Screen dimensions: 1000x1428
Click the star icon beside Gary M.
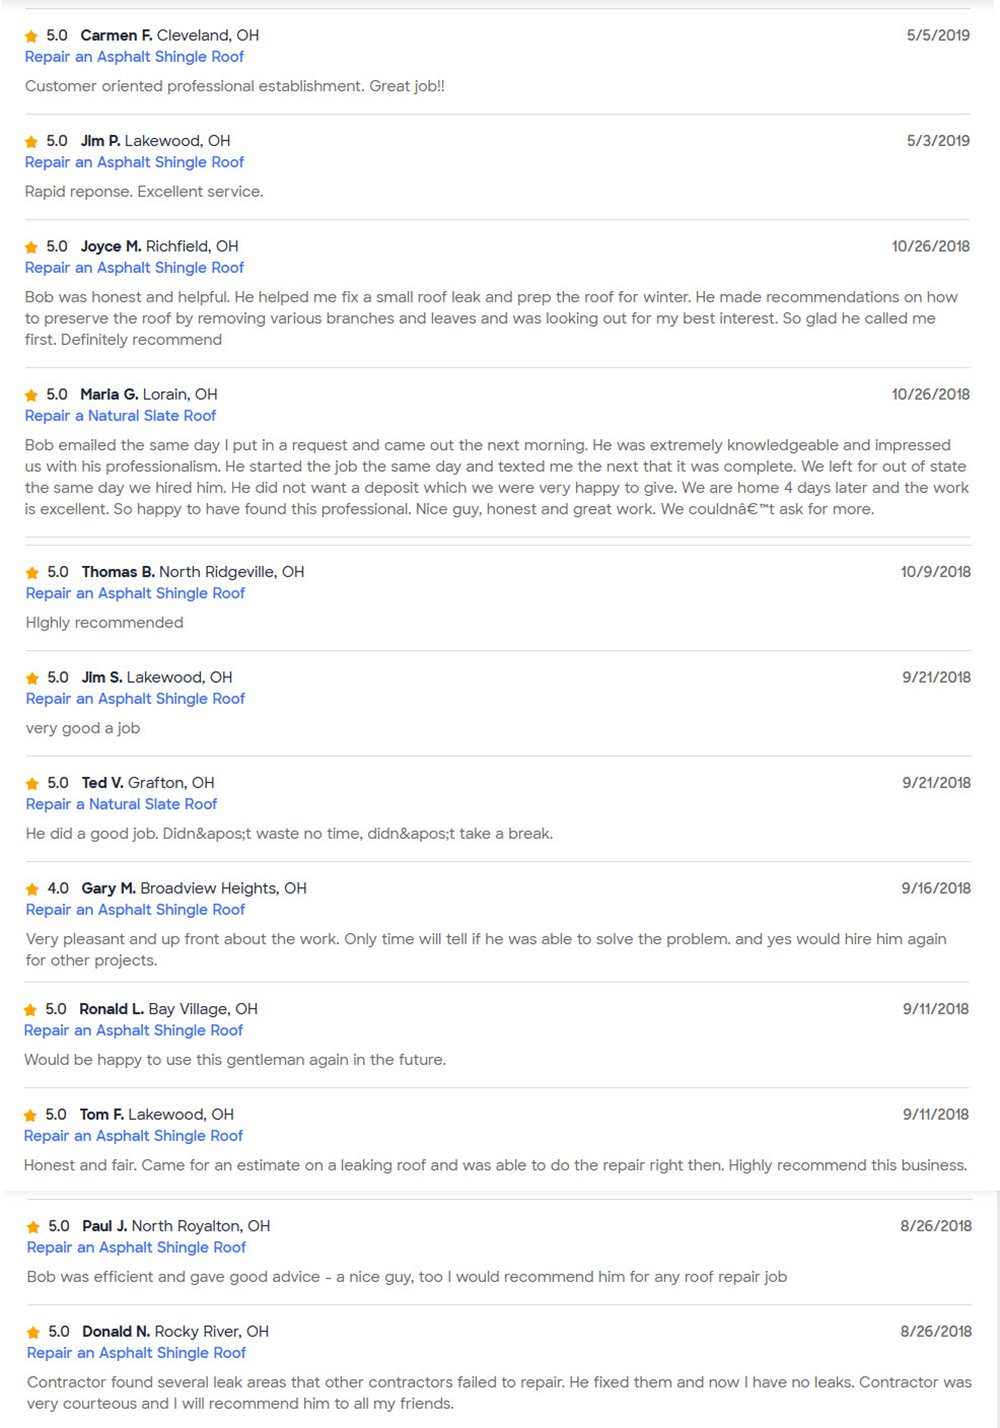[32, 889]
